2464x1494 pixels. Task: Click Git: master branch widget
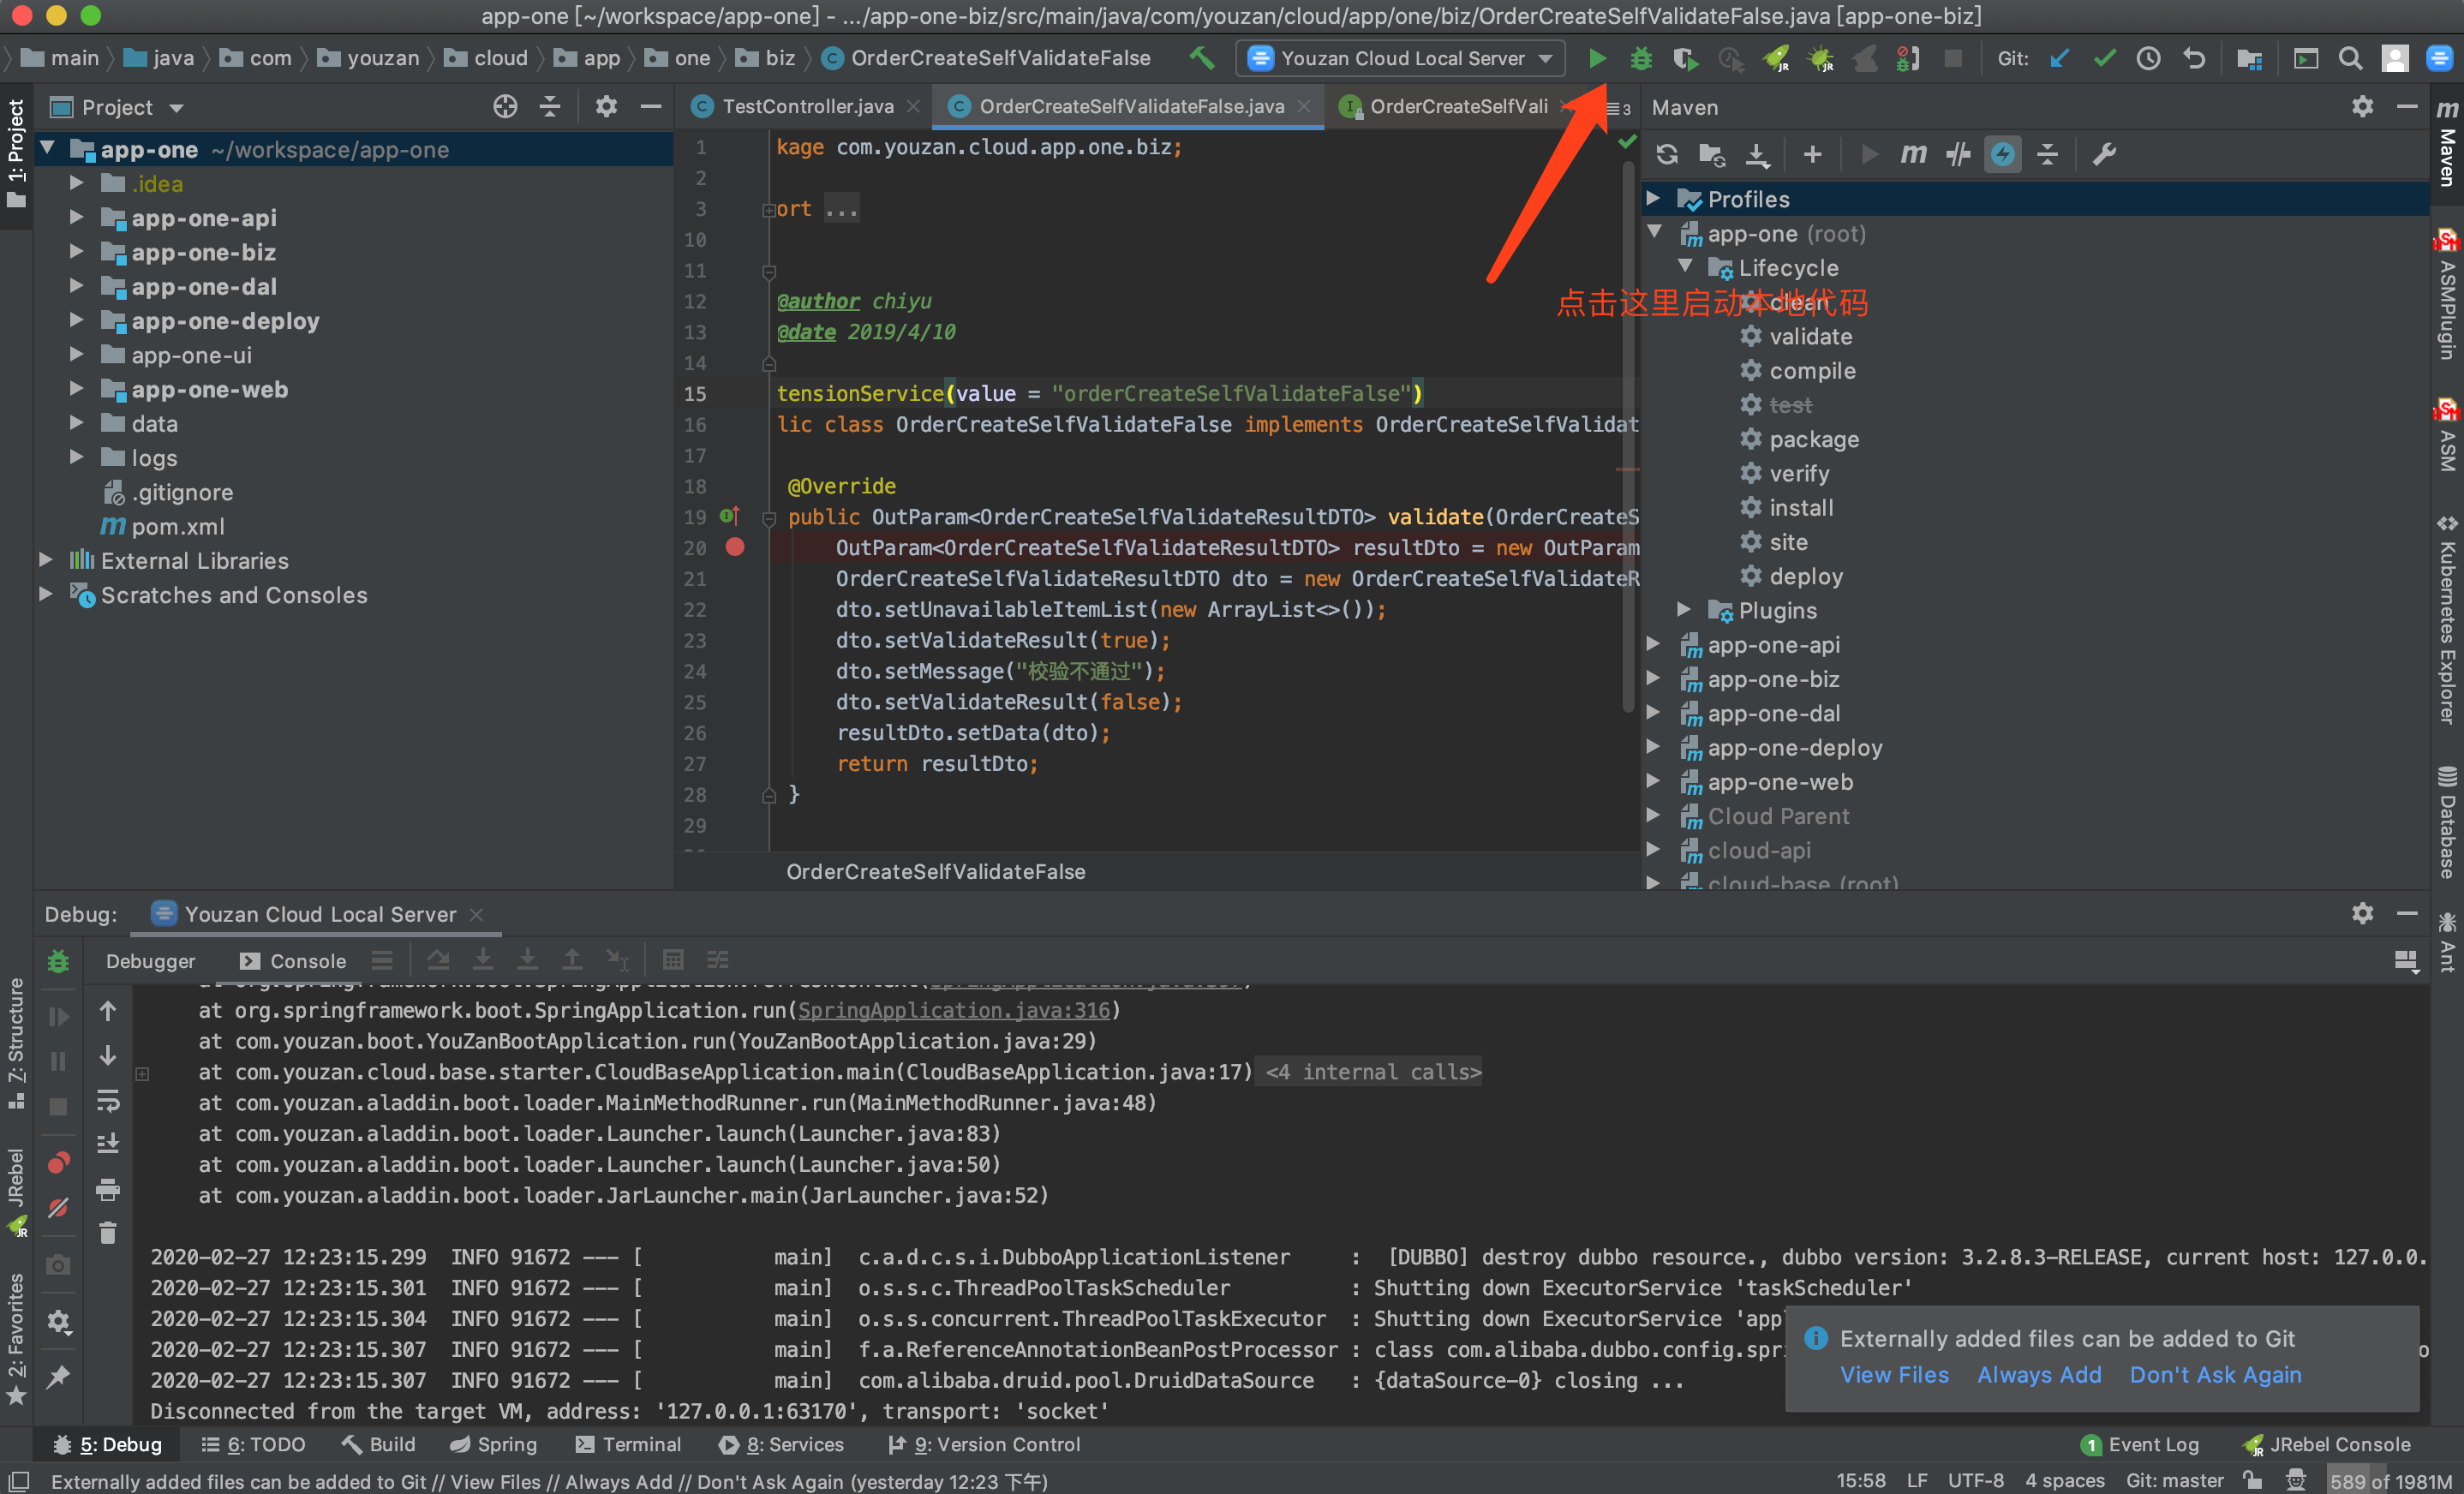point(2174,1480)
